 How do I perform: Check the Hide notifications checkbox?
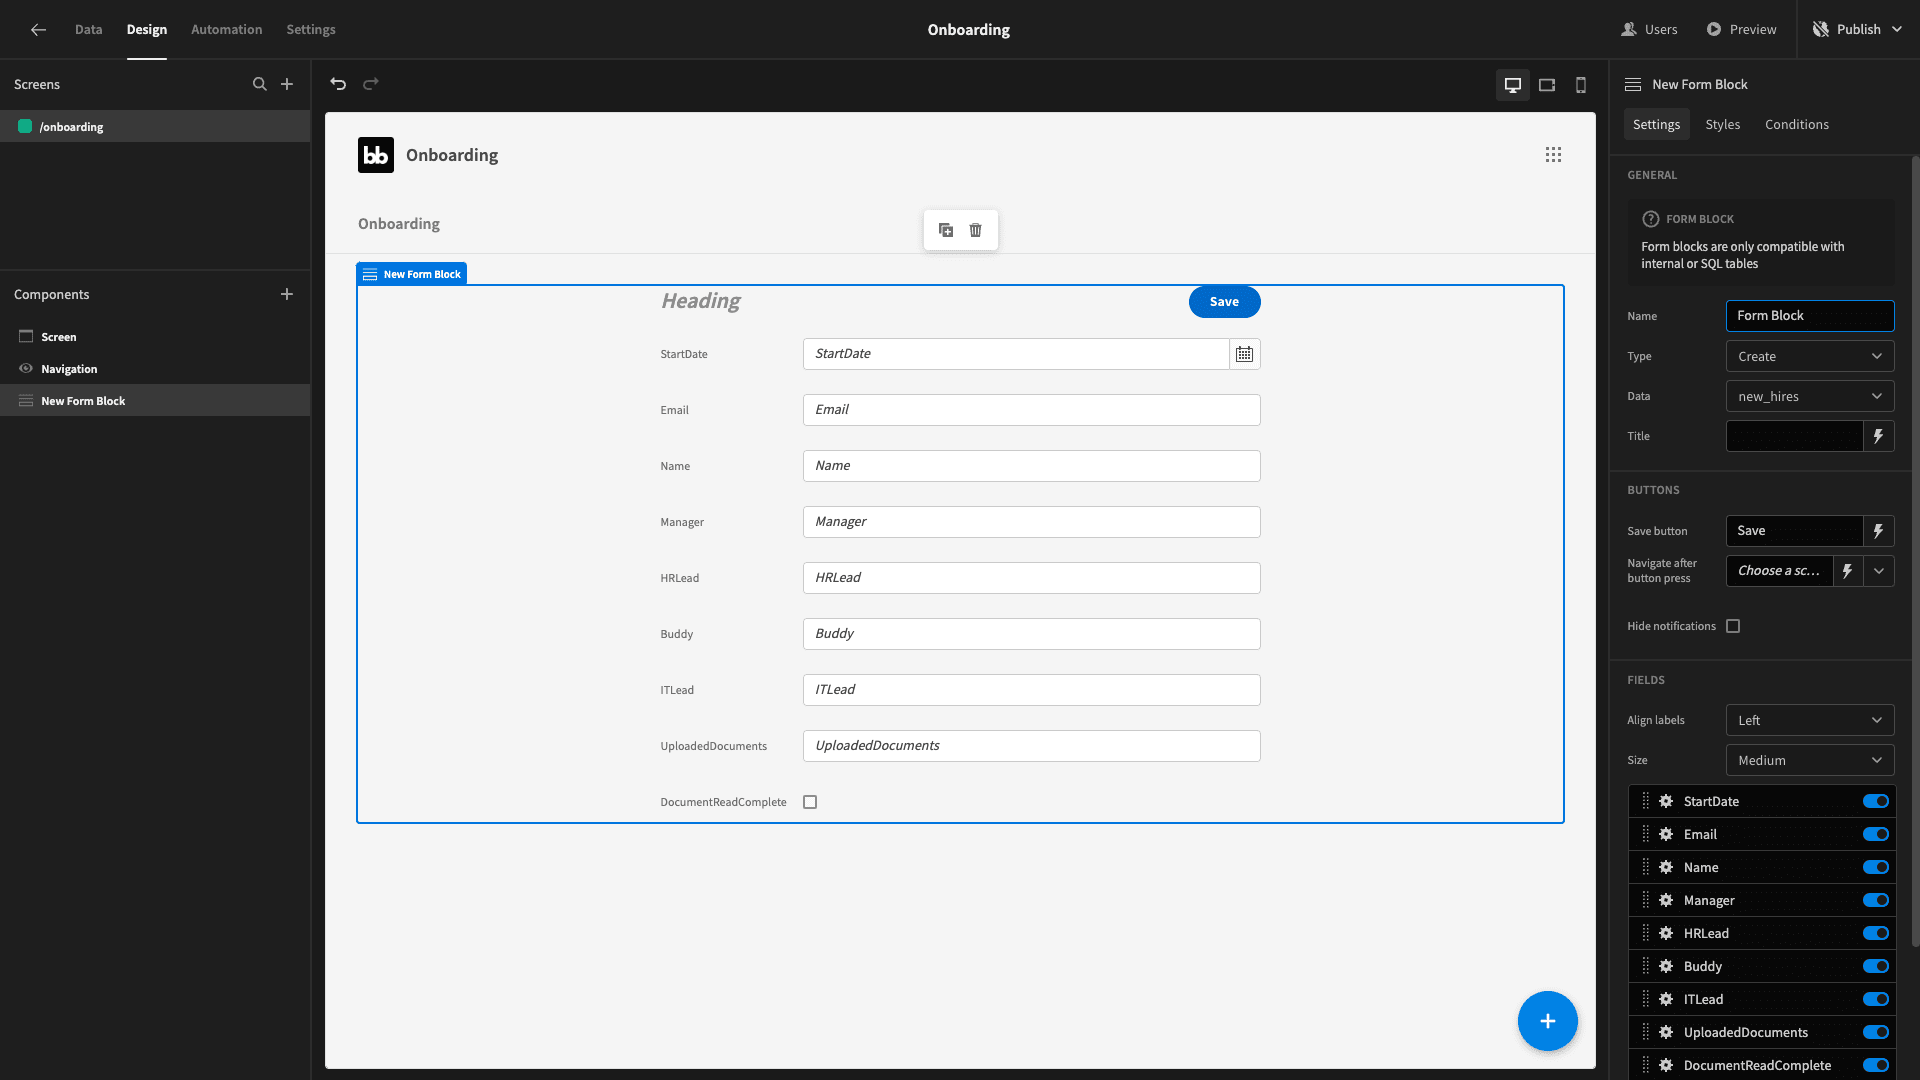tap(1733, 626)
